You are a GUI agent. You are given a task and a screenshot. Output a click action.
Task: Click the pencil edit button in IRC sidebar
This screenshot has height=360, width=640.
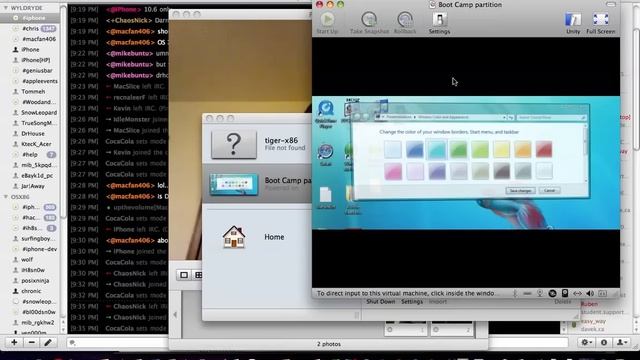point(48,342)
